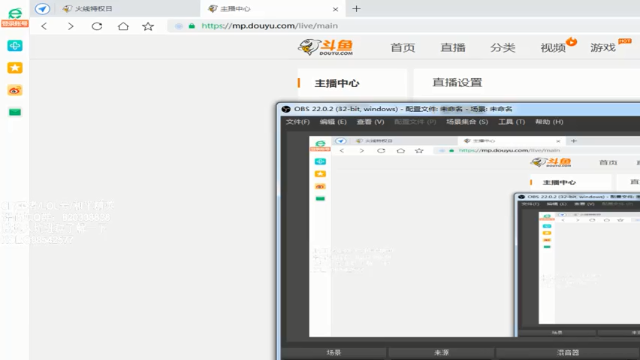Bookmark the page with the star icon

point(148,26)
